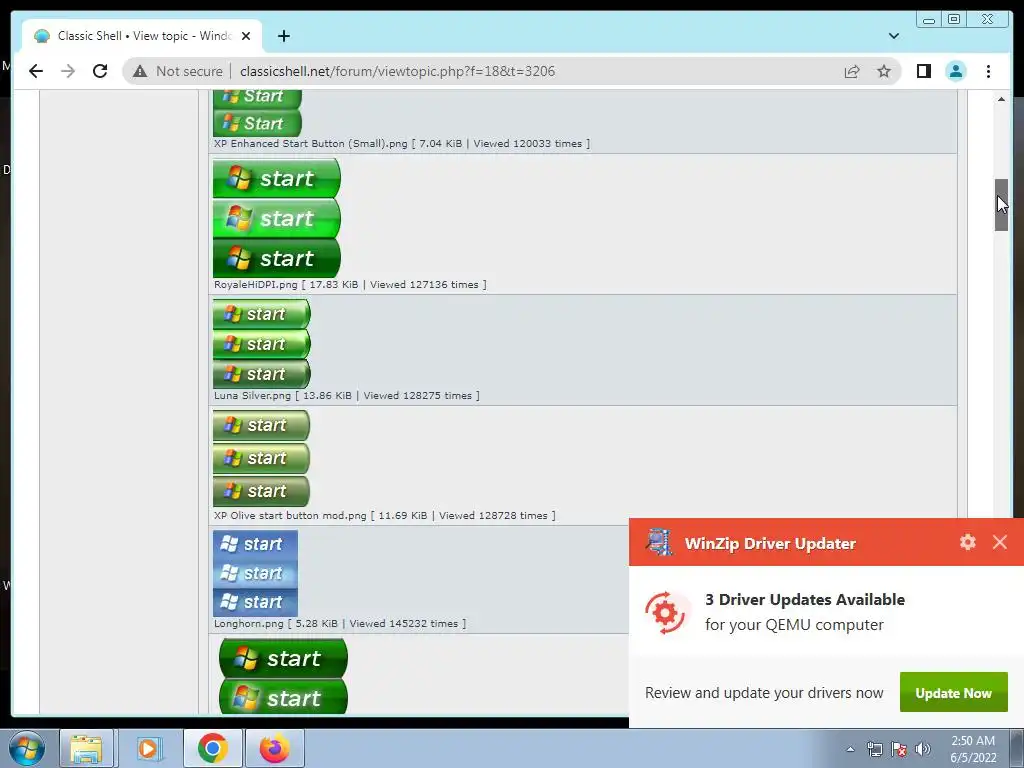Open the RoyaleHiDPI.png start button image

(276, 218)
